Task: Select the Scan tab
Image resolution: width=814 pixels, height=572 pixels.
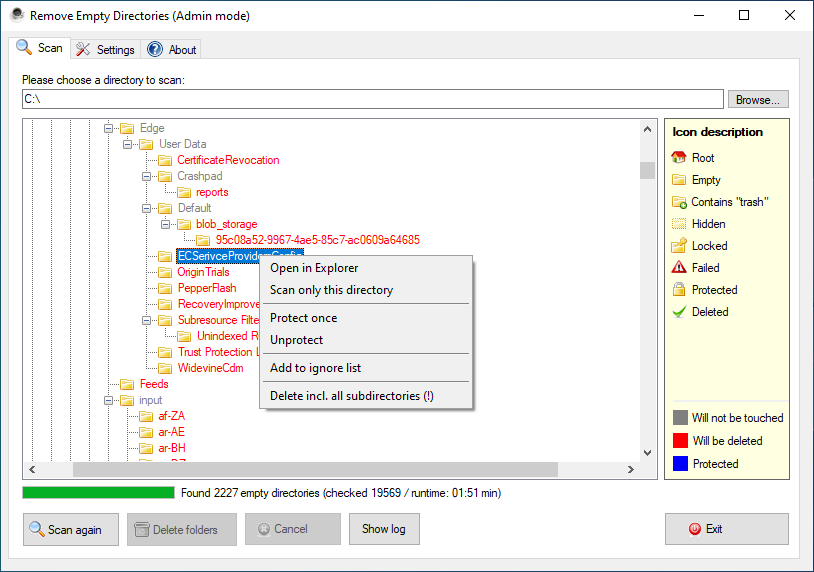Action: 39,48
